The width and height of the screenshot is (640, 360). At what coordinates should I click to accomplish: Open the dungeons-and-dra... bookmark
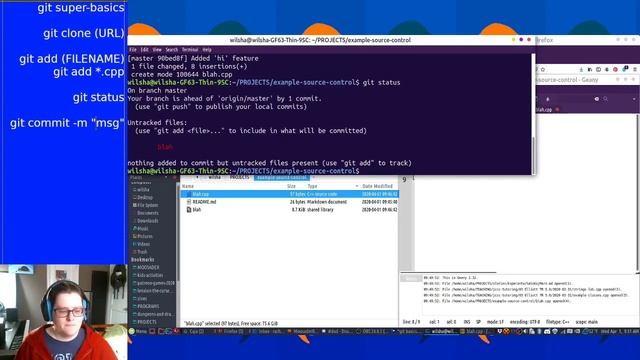point(155,314)
